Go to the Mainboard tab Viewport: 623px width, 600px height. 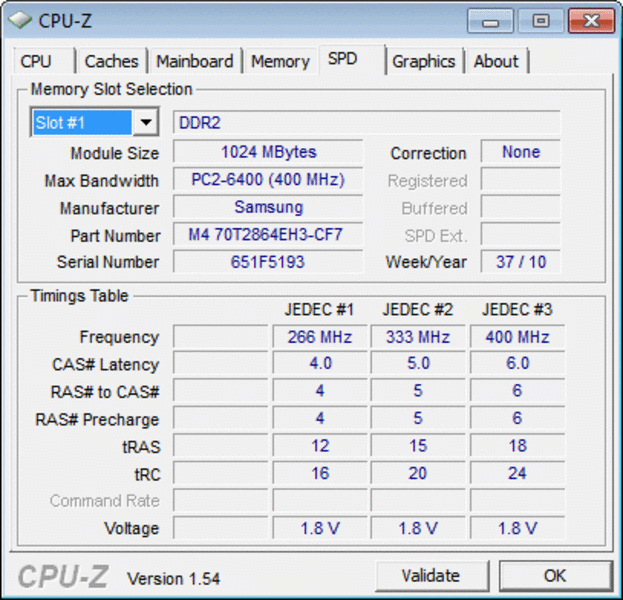[195, 62]
